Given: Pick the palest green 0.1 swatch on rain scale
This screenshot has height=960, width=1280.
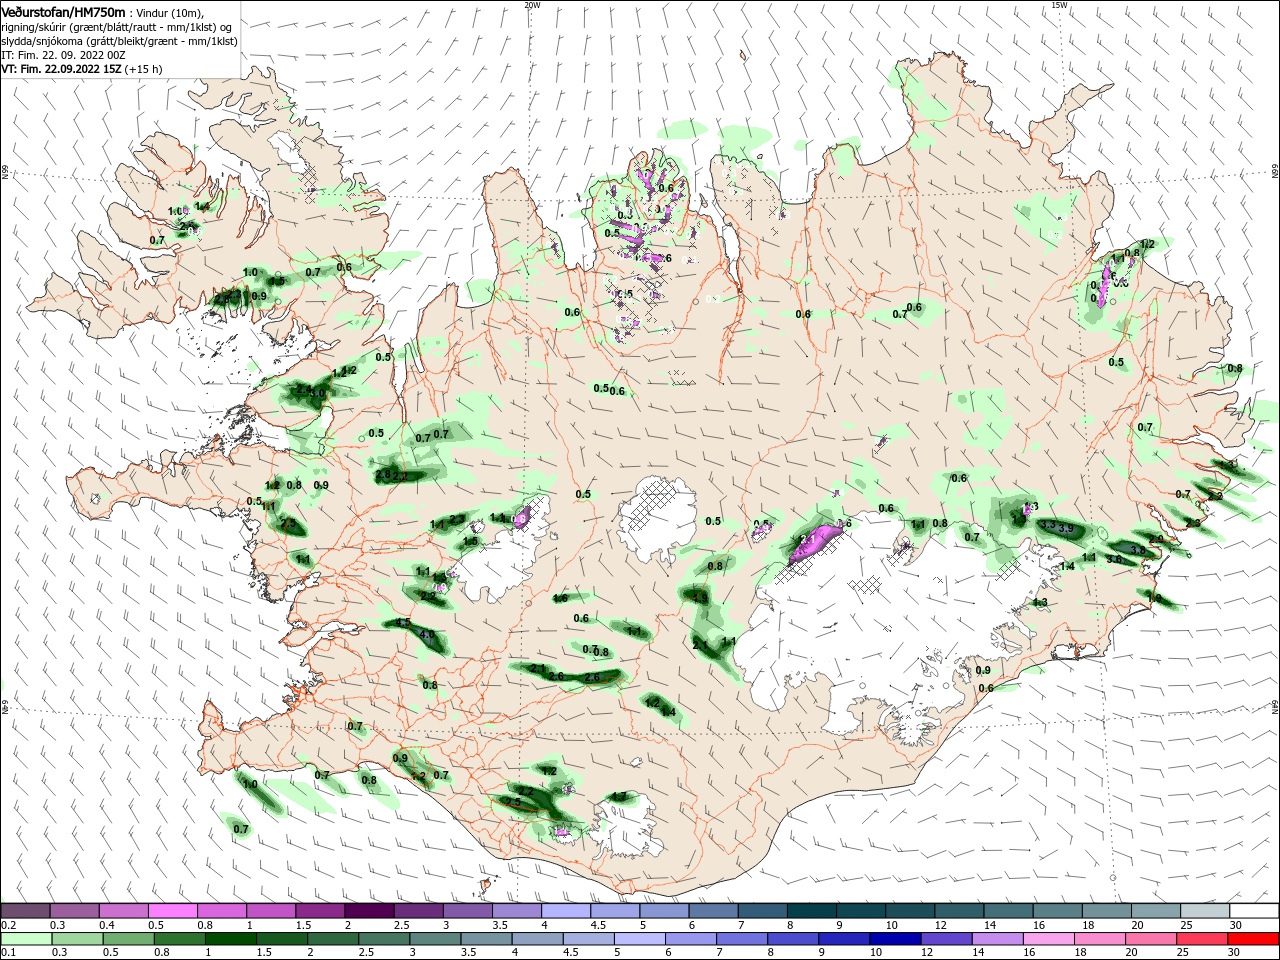Looking at the screenshot, I should pos(26,939).
